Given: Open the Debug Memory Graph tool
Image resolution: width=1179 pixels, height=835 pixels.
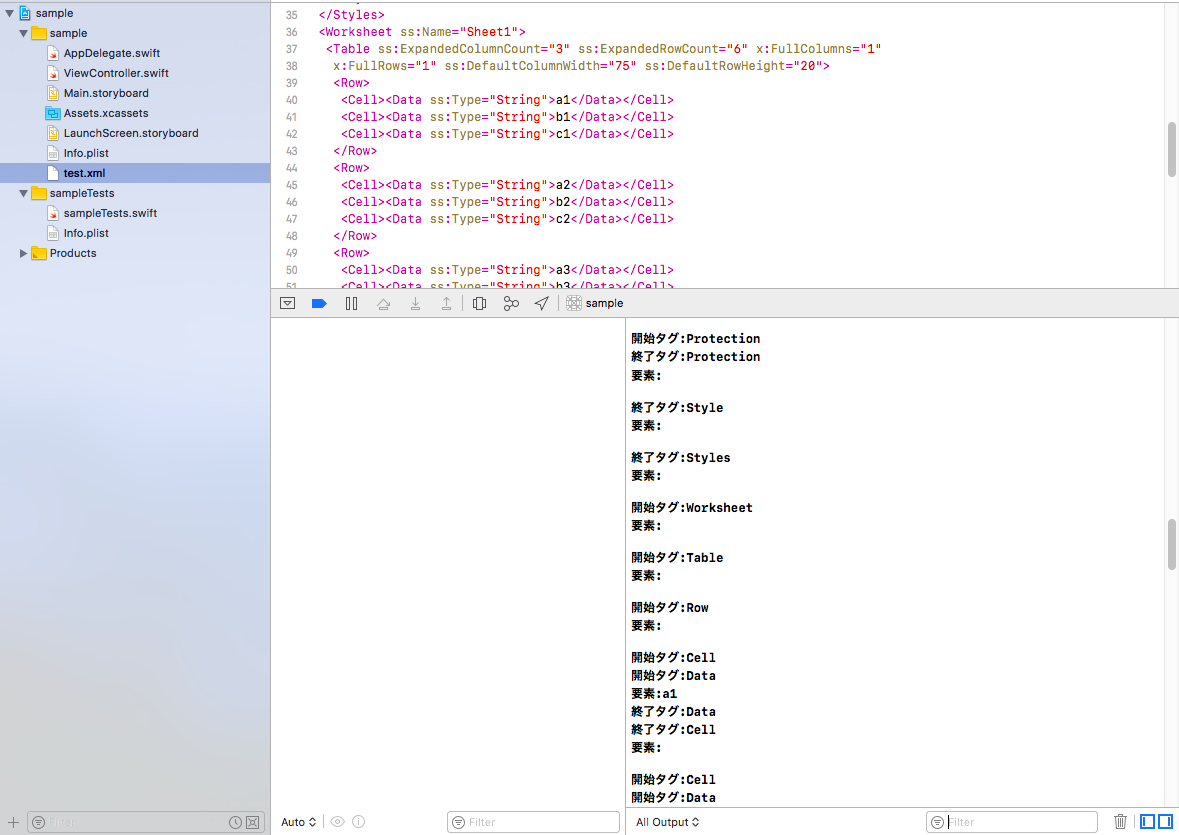Looking at the screenshot, I should point(511,303).
